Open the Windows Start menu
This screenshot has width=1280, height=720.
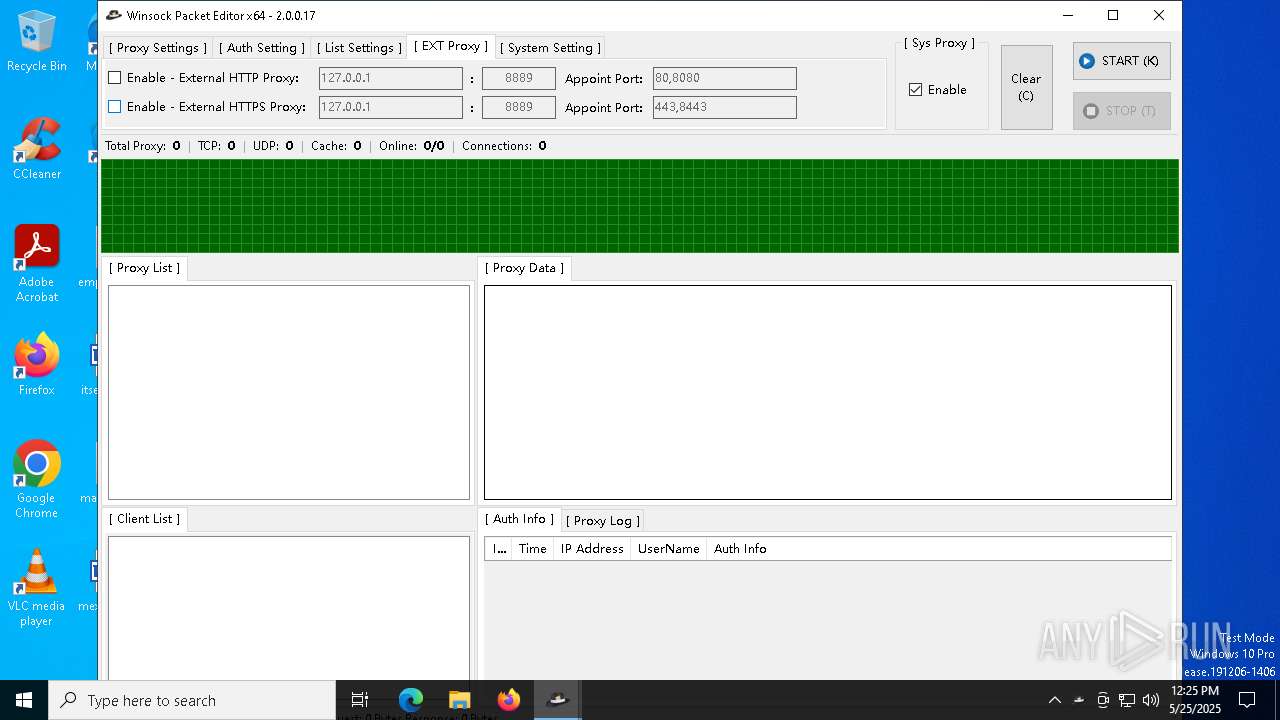pos(24,700)
